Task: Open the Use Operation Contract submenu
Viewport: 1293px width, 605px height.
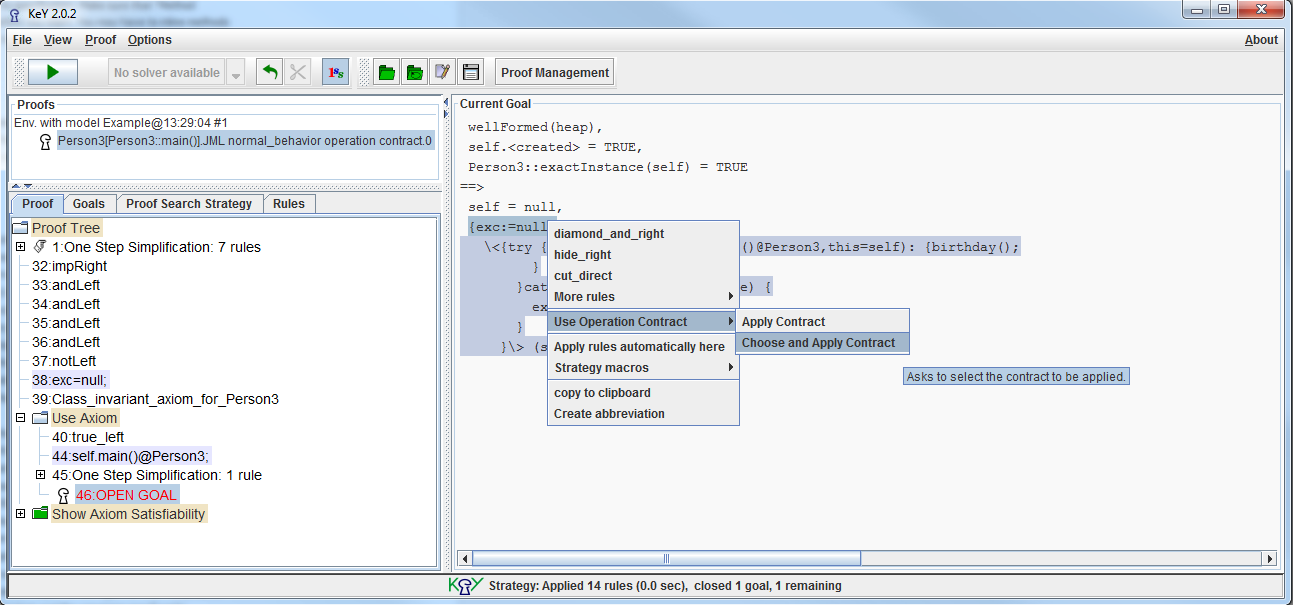Action: [x=643, y=322]
